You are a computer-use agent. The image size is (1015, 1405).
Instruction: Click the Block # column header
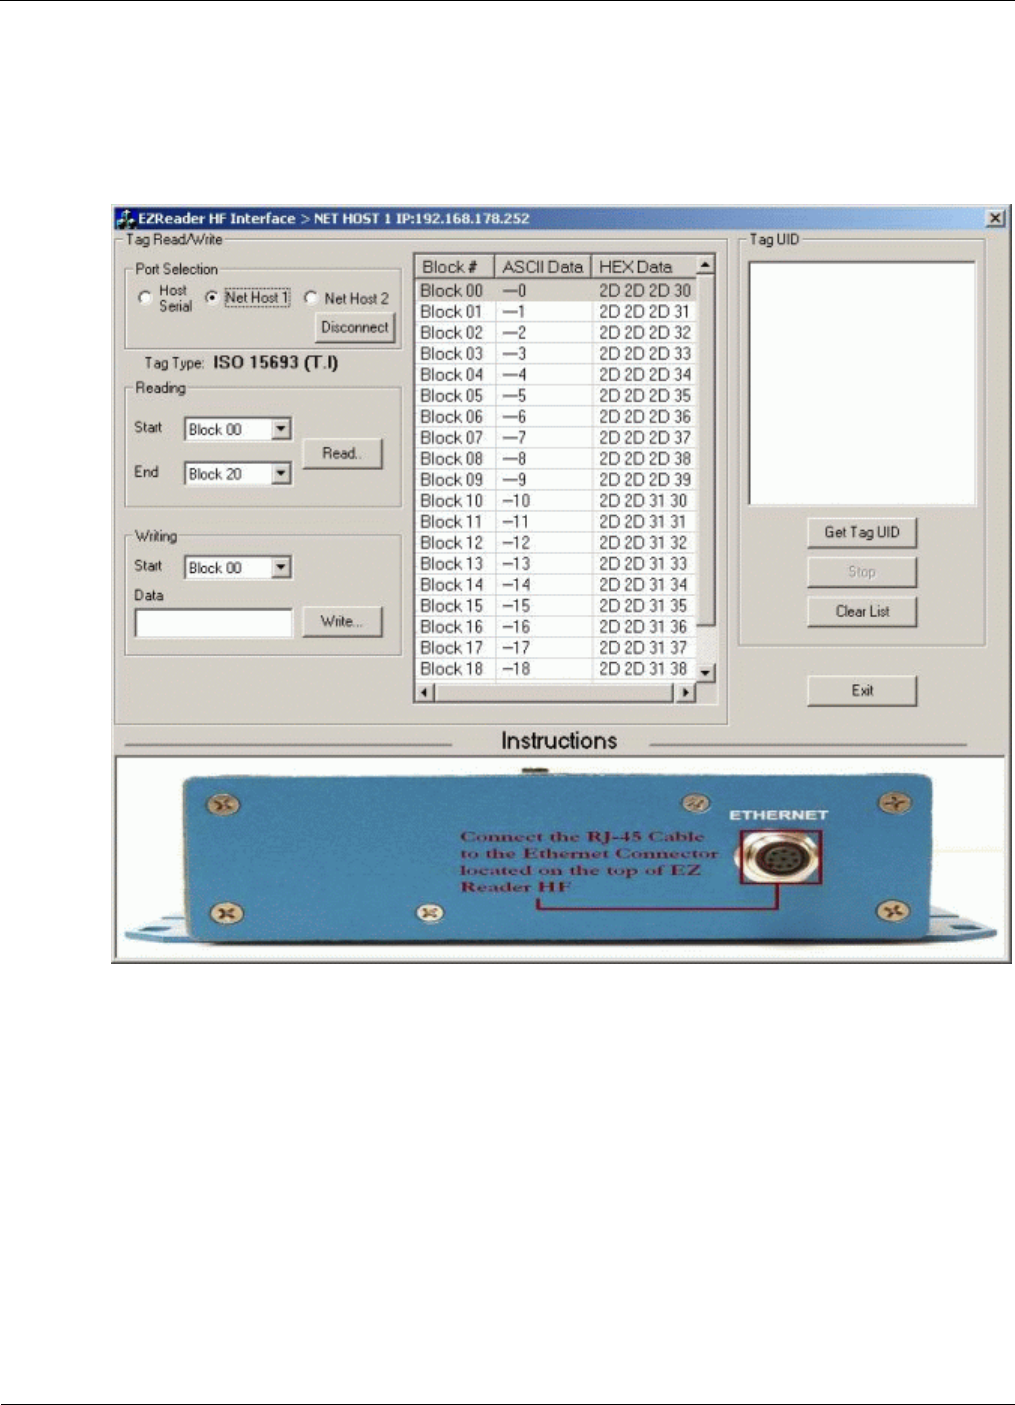tap(455, 267)
